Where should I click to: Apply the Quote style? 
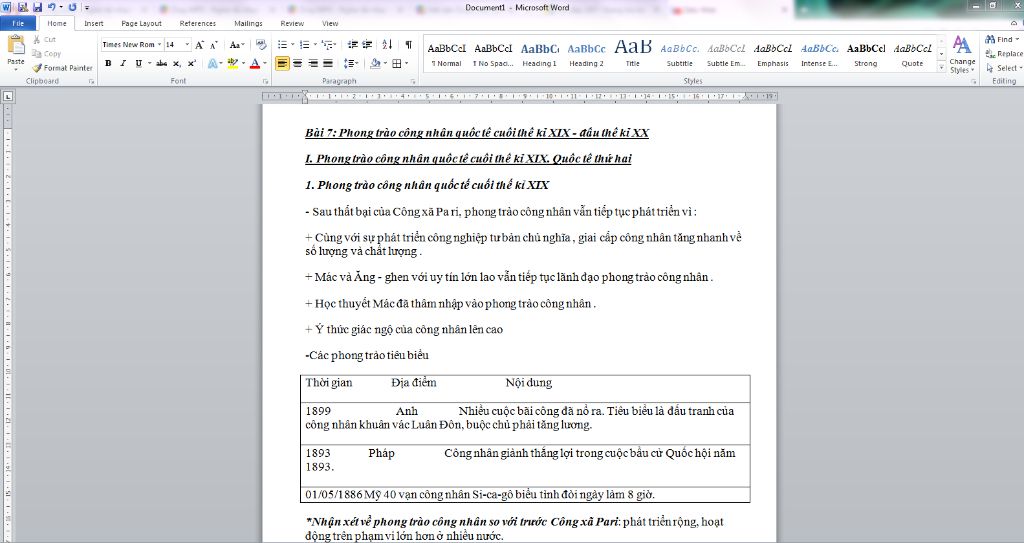[912, 54]
